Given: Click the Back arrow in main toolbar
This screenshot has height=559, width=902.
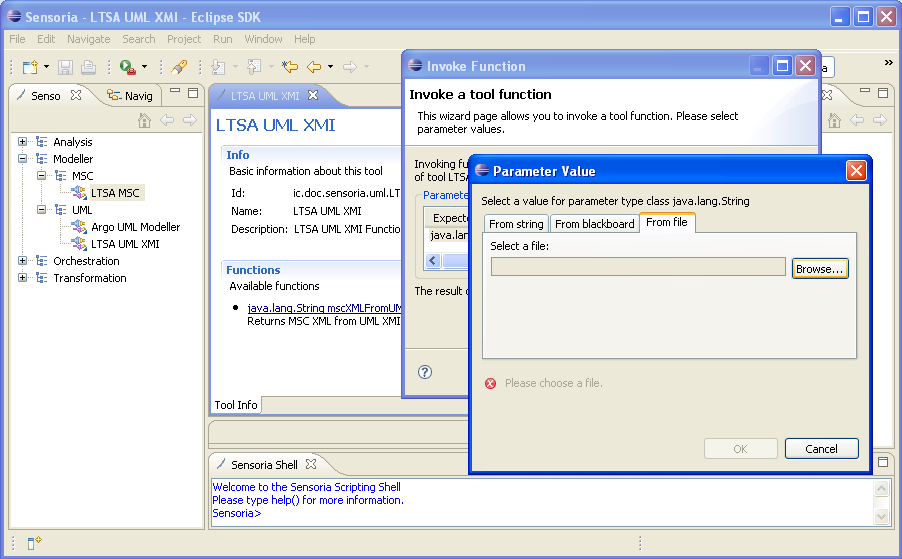Looking at the screenshot, I should point(314,67).
